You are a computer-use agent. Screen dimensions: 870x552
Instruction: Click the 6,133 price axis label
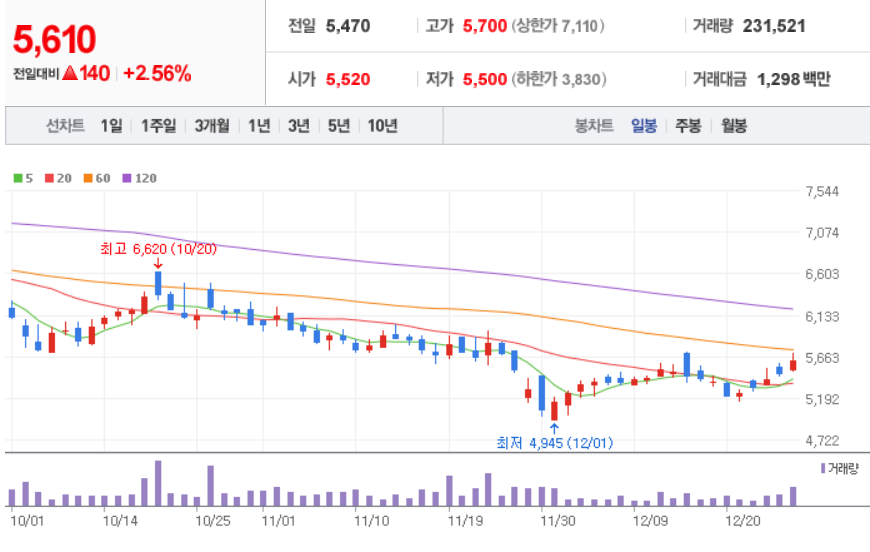[822, 317]
